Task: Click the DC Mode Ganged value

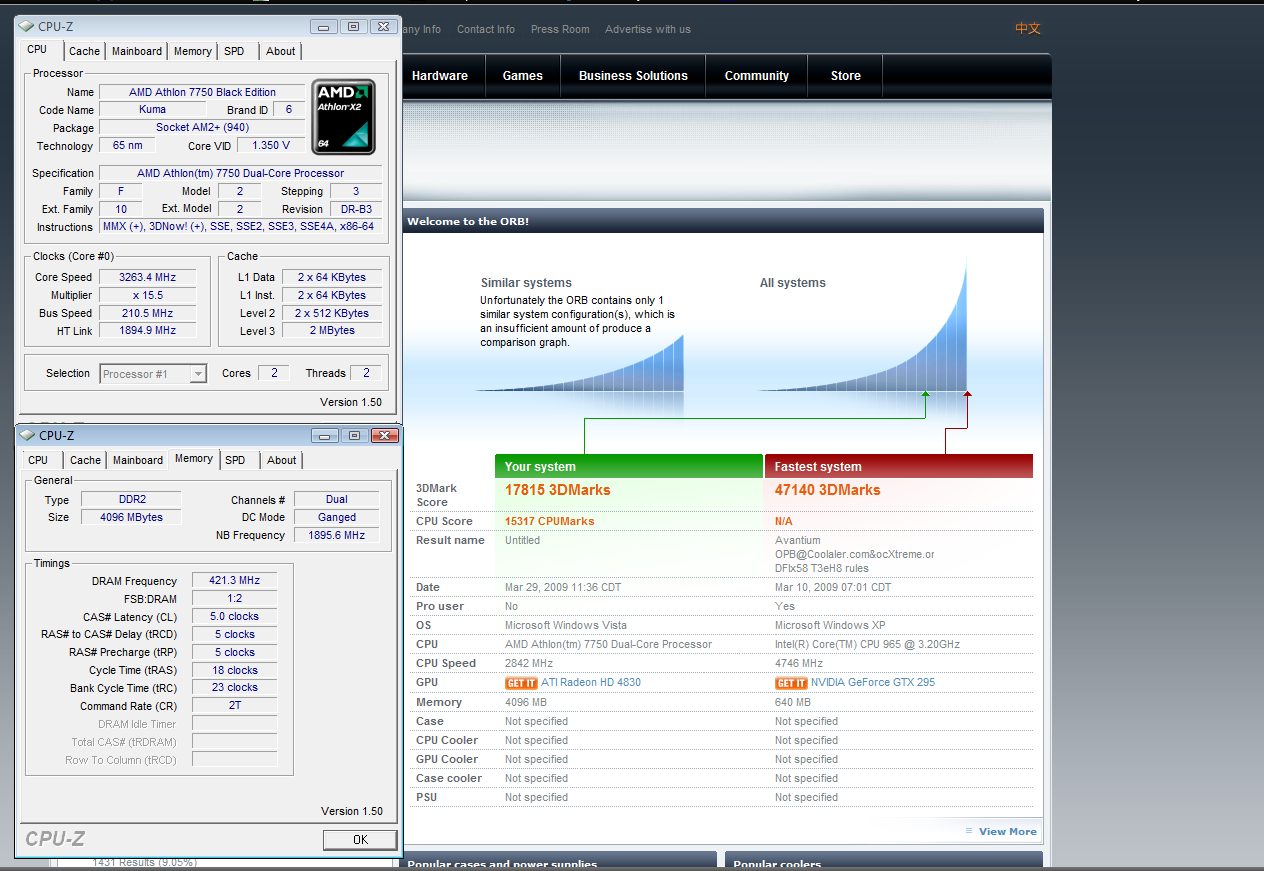Action: tap(337, 517)
